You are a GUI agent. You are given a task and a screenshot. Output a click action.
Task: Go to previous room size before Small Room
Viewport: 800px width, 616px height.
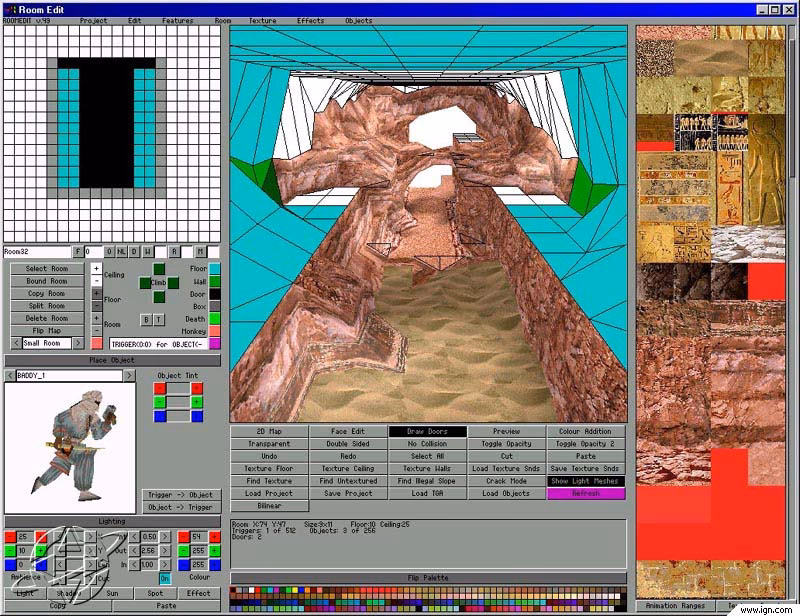click(x=16, y=343)
